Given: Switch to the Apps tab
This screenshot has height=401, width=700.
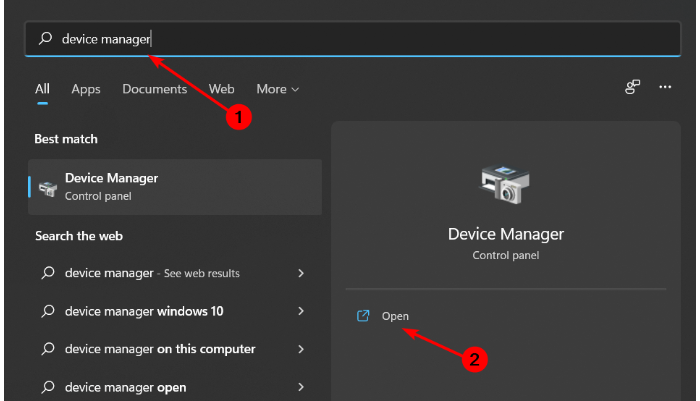Looking at the screenshot, I should coord(86,89).
